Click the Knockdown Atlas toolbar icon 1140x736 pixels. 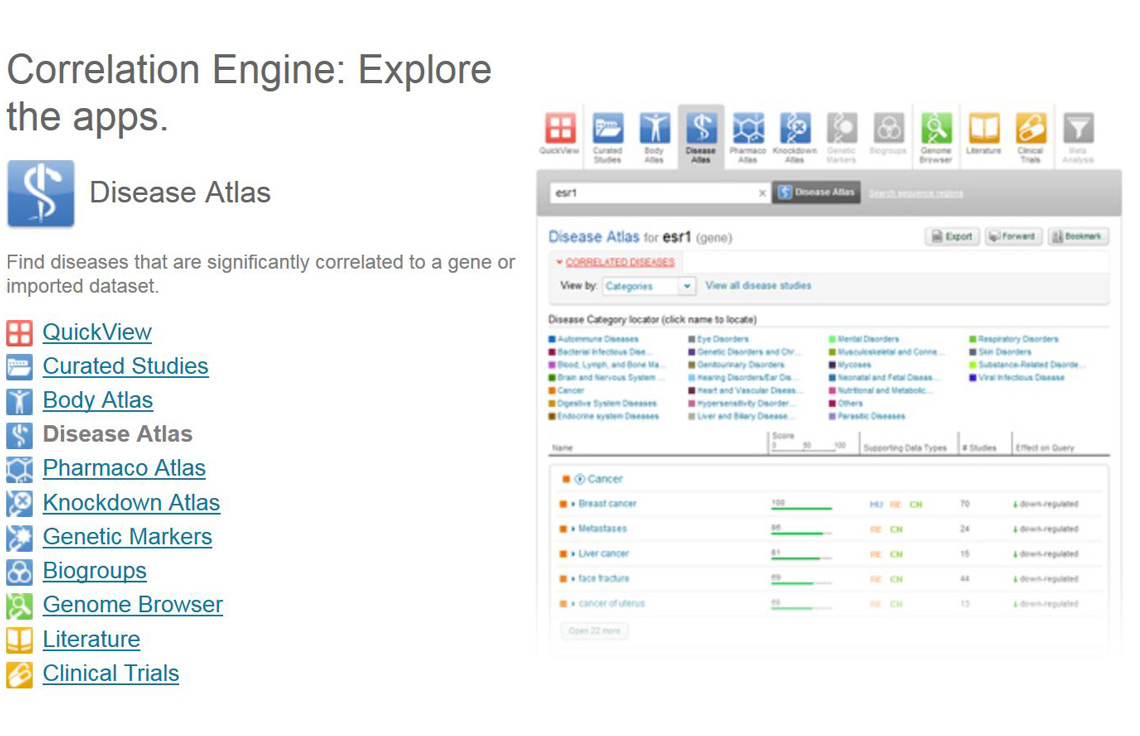click(x=795, y=130)
